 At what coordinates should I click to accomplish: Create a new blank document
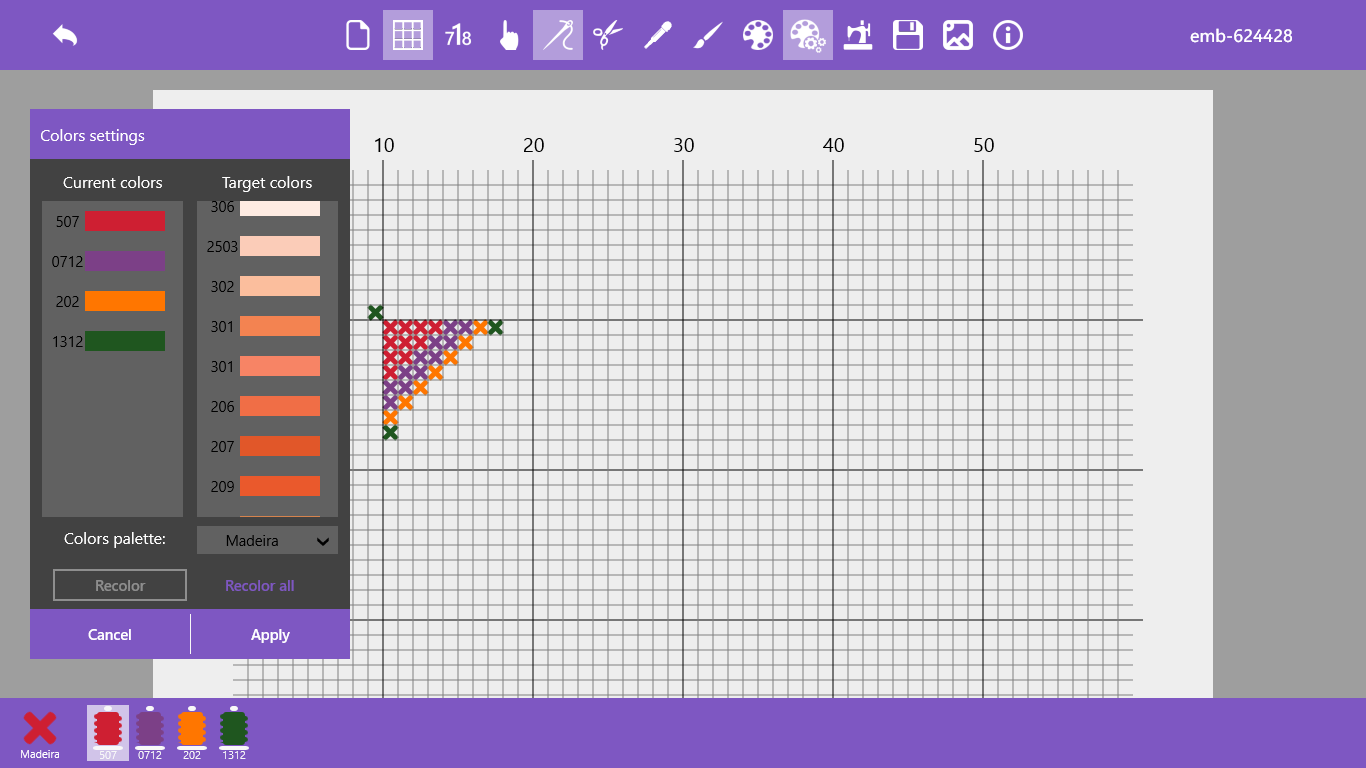(357, 36)
